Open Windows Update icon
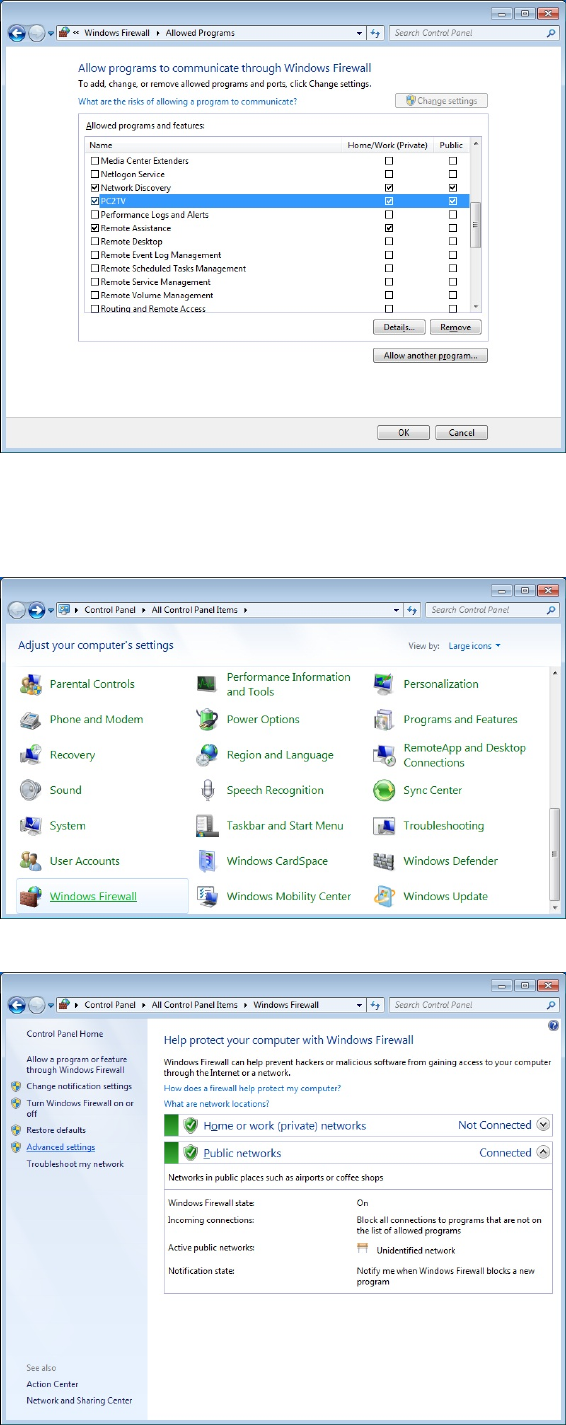The width and height of the screenshot is (566, 1425). pyautogui.click(x=384, y=896)
